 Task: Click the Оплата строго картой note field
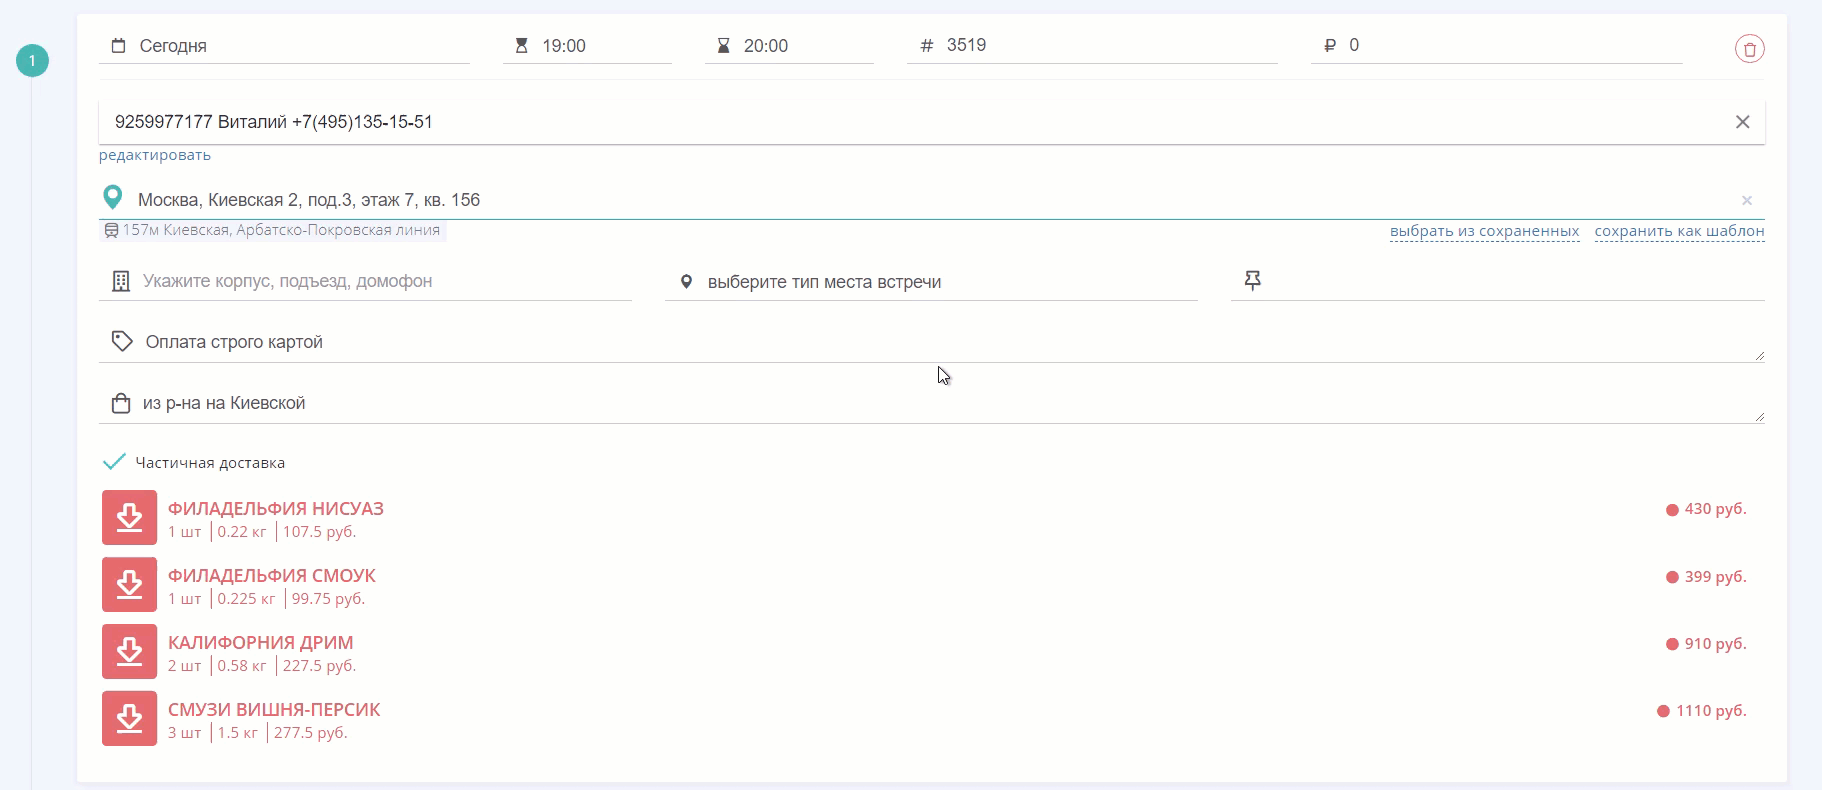coord(931,342)
